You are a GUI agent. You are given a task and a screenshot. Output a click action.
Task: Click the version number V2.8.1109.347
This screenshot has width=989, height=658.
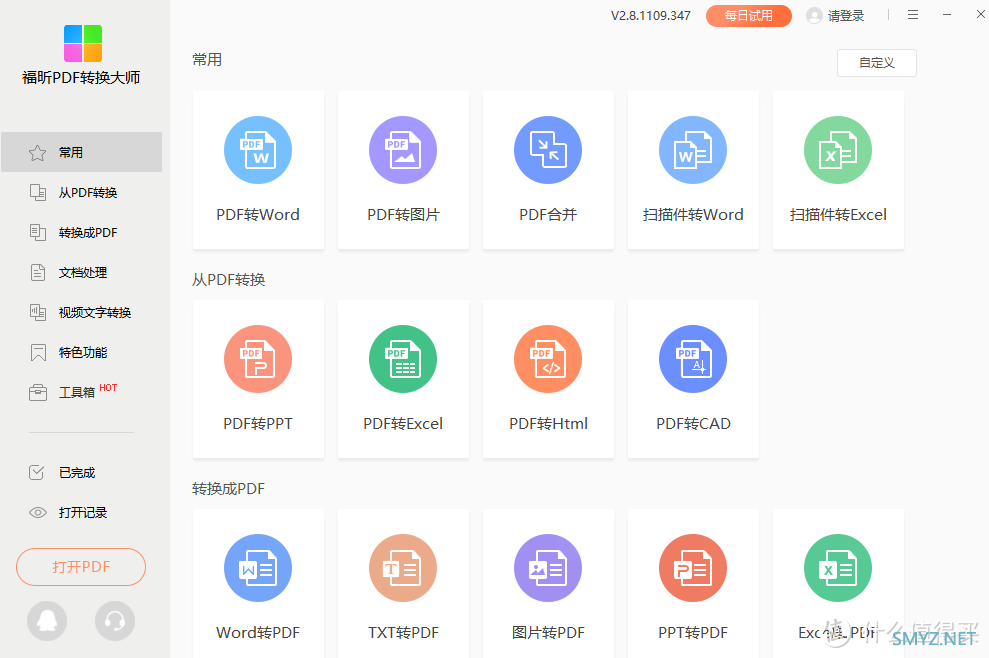650,16
